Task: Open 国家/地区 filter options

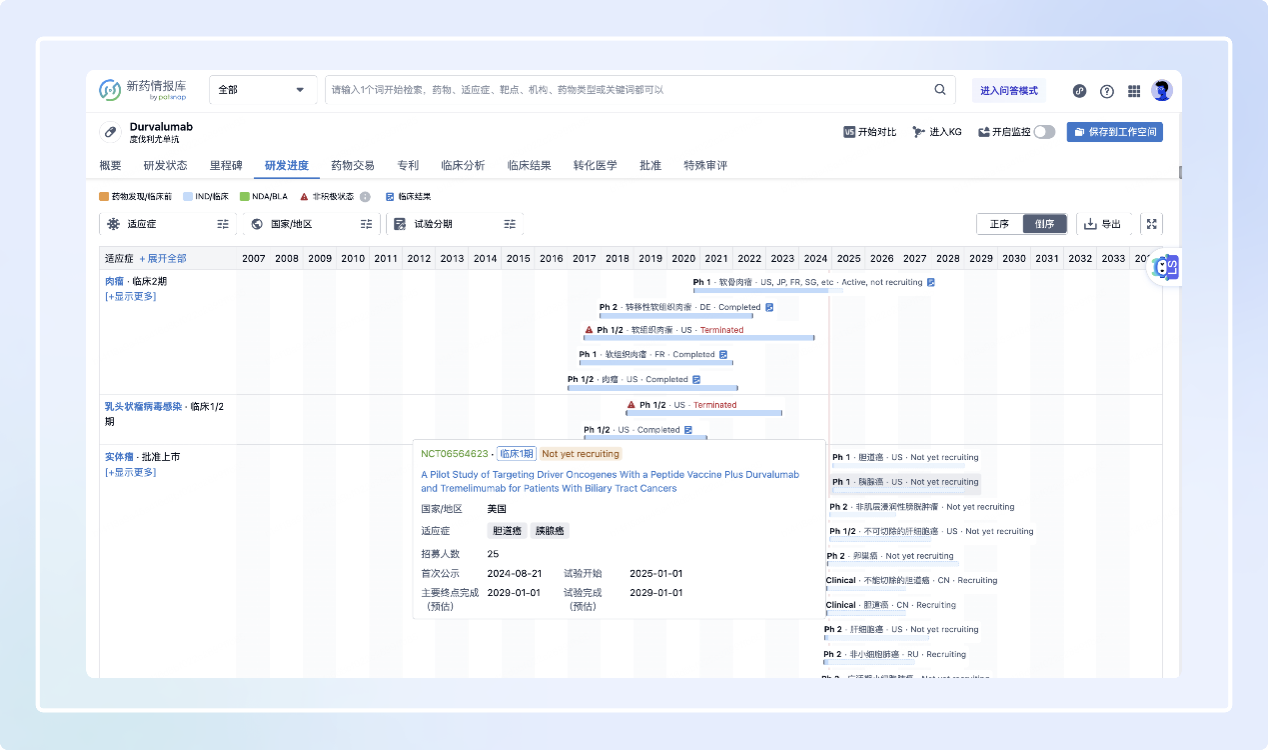Action: click(x=366, y=224)
